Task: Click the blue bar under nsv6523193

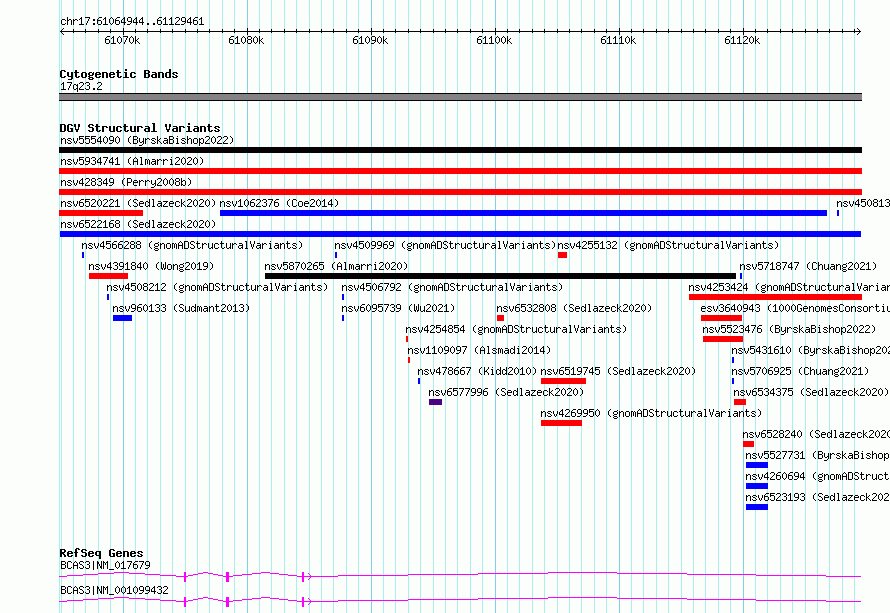Action: [x=757, y=507]
